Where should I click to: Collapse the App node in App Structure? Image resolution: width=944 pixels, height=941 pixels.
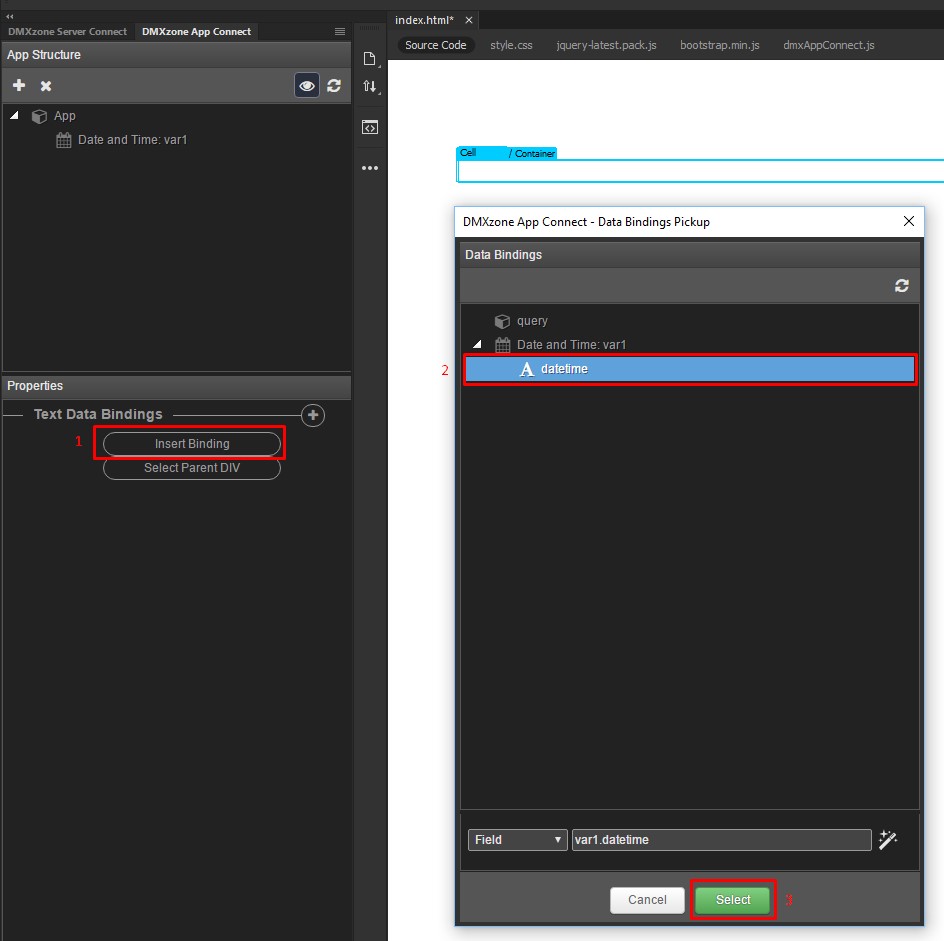click(x=14, y=115)
